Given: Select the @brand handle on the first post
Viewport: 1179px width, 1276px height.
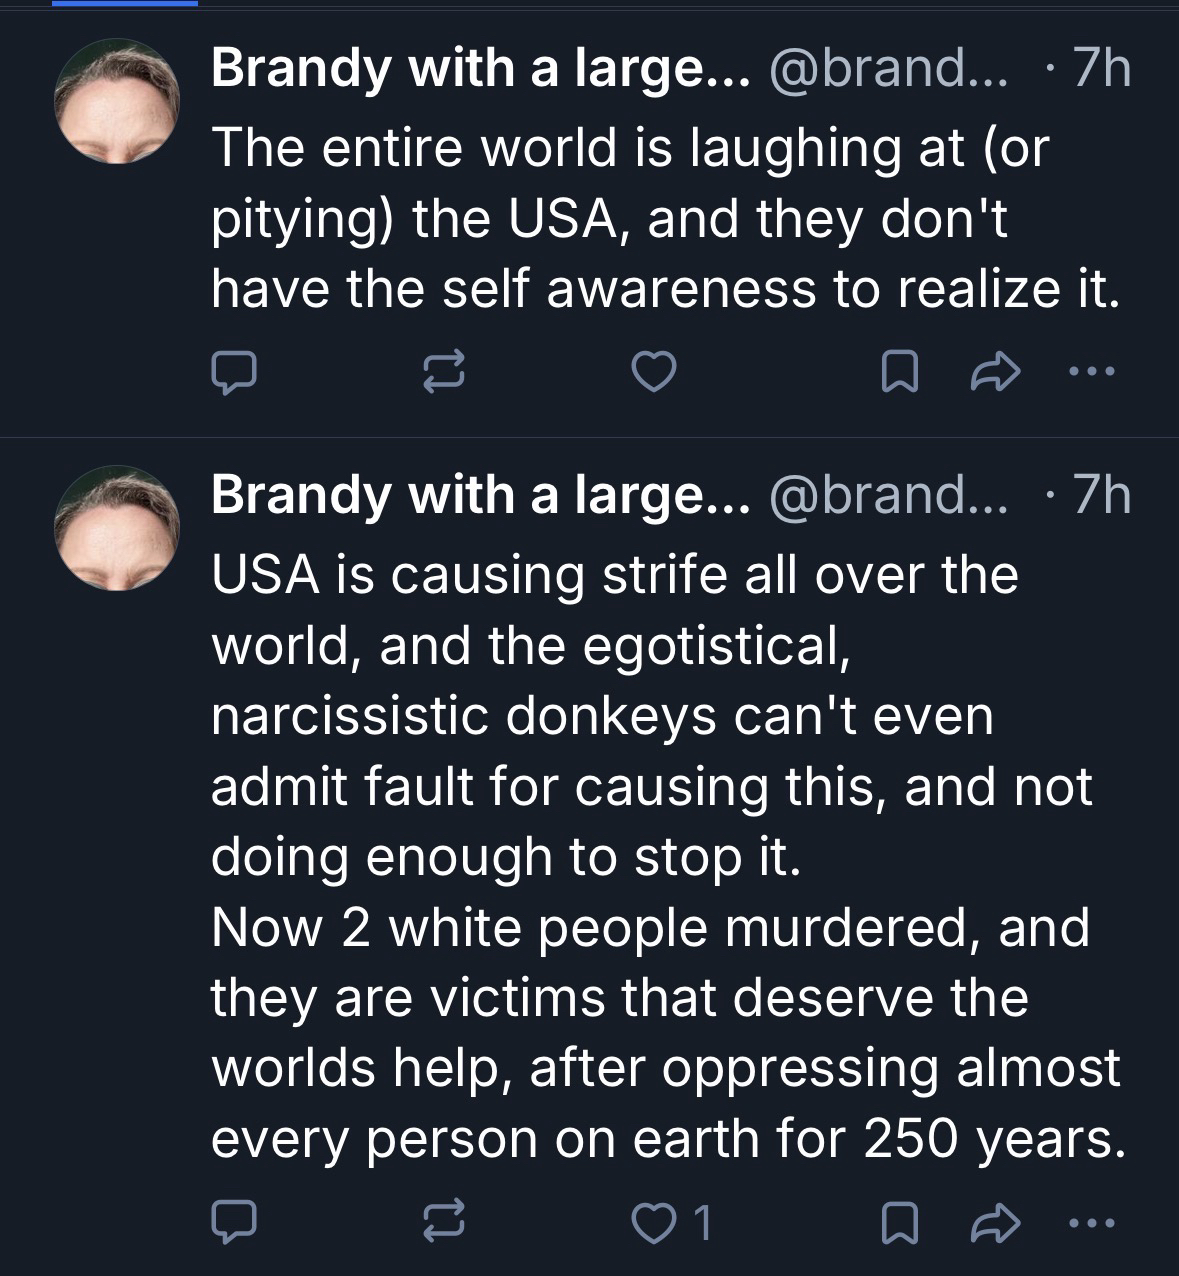Looking at the screenshot, I should (888, 69).
